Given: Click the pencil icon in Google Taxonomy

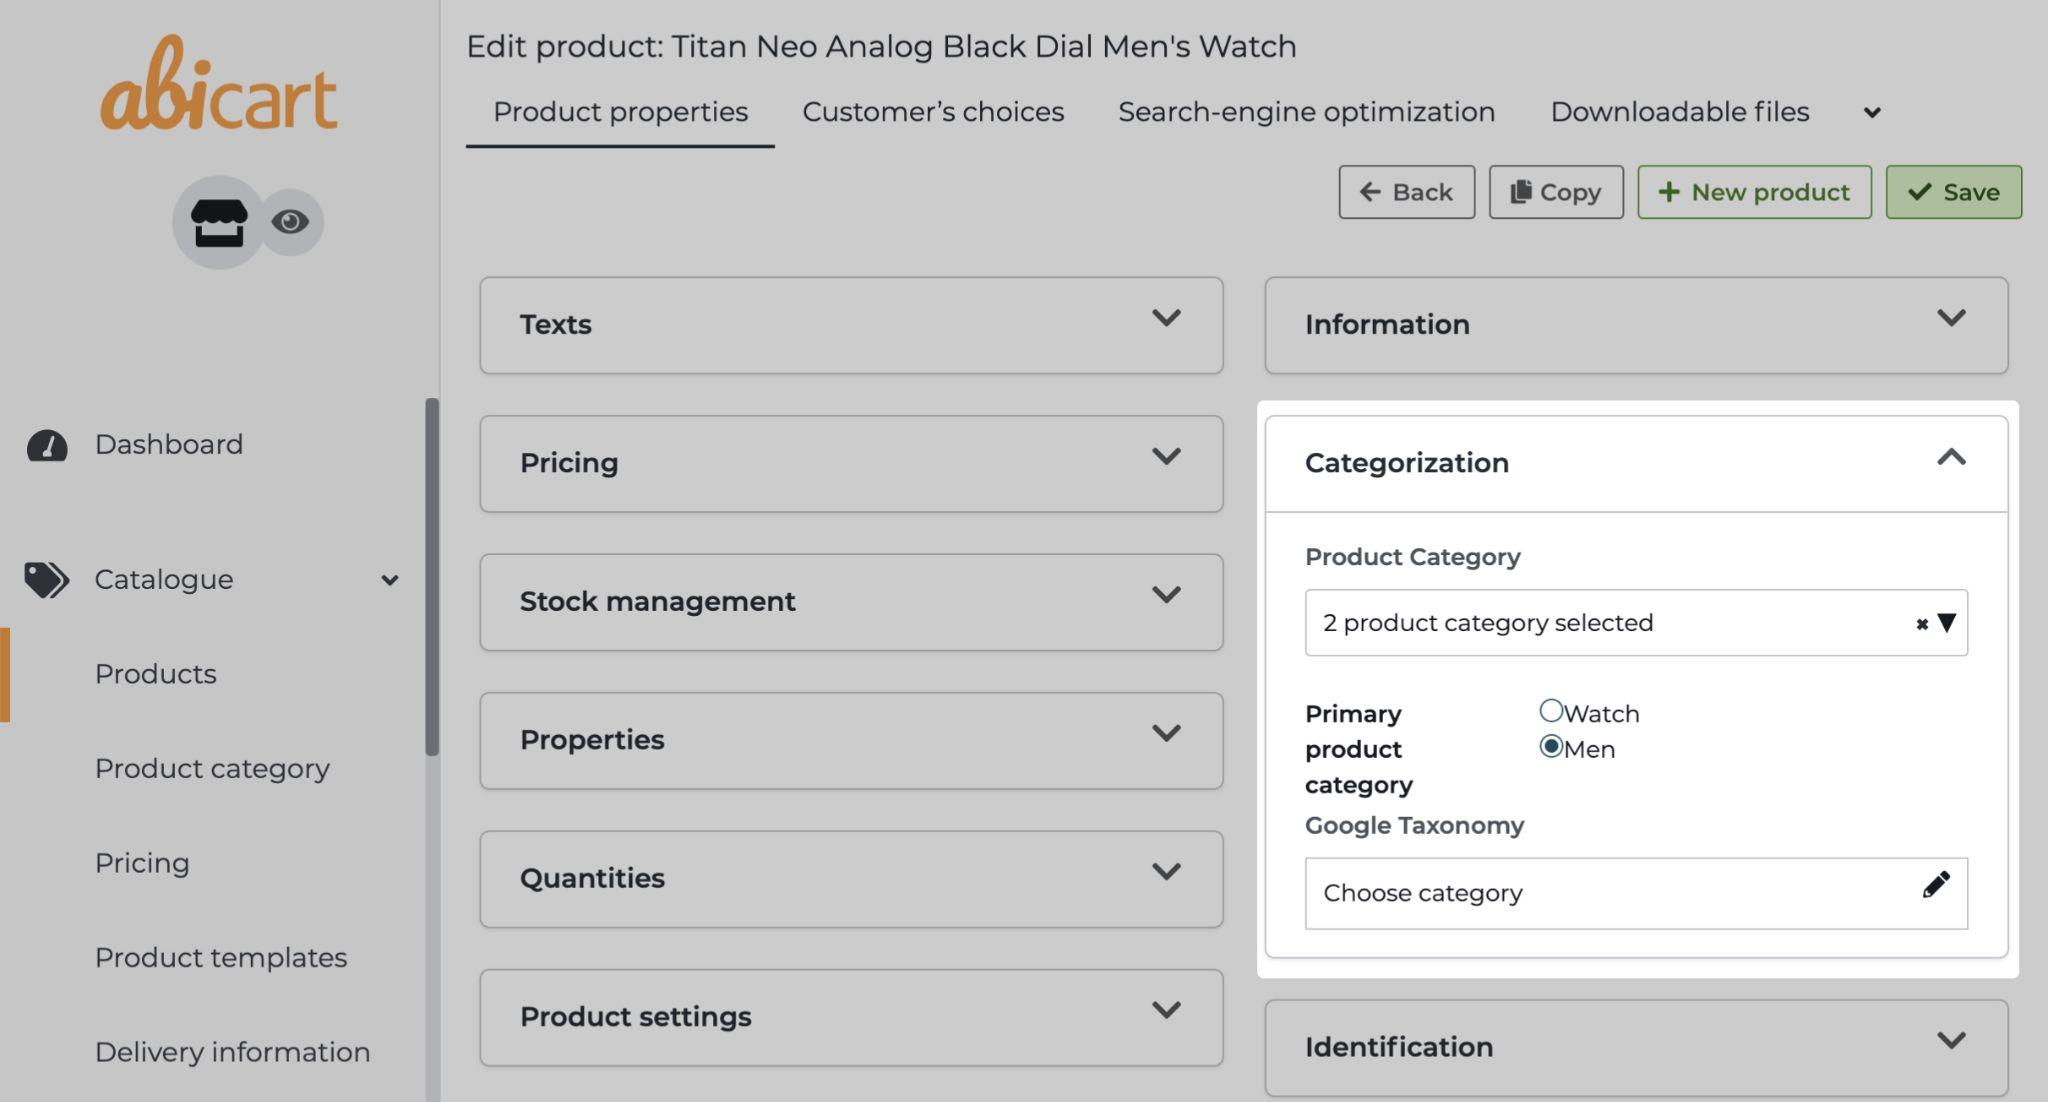Looking at the screenshot, I should (x=1935, y=885).
